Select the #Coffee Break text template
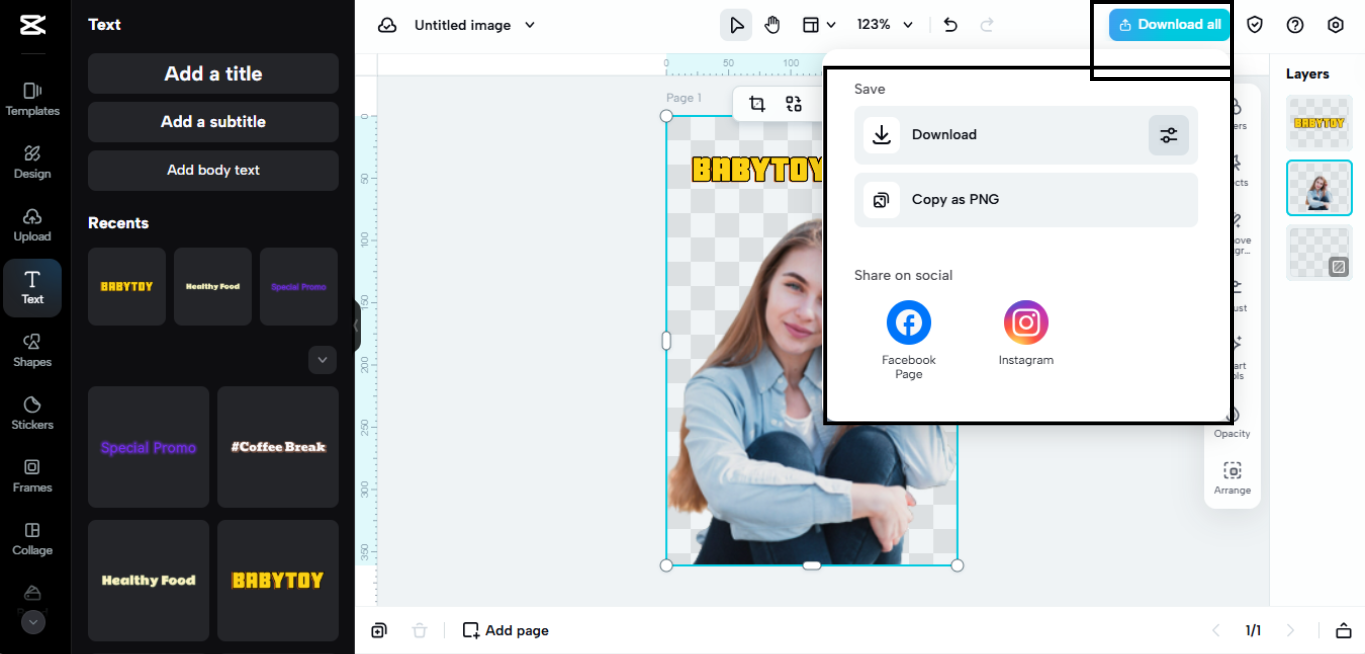This screenshot has height=654, width=1365. (x=278, y=447)
